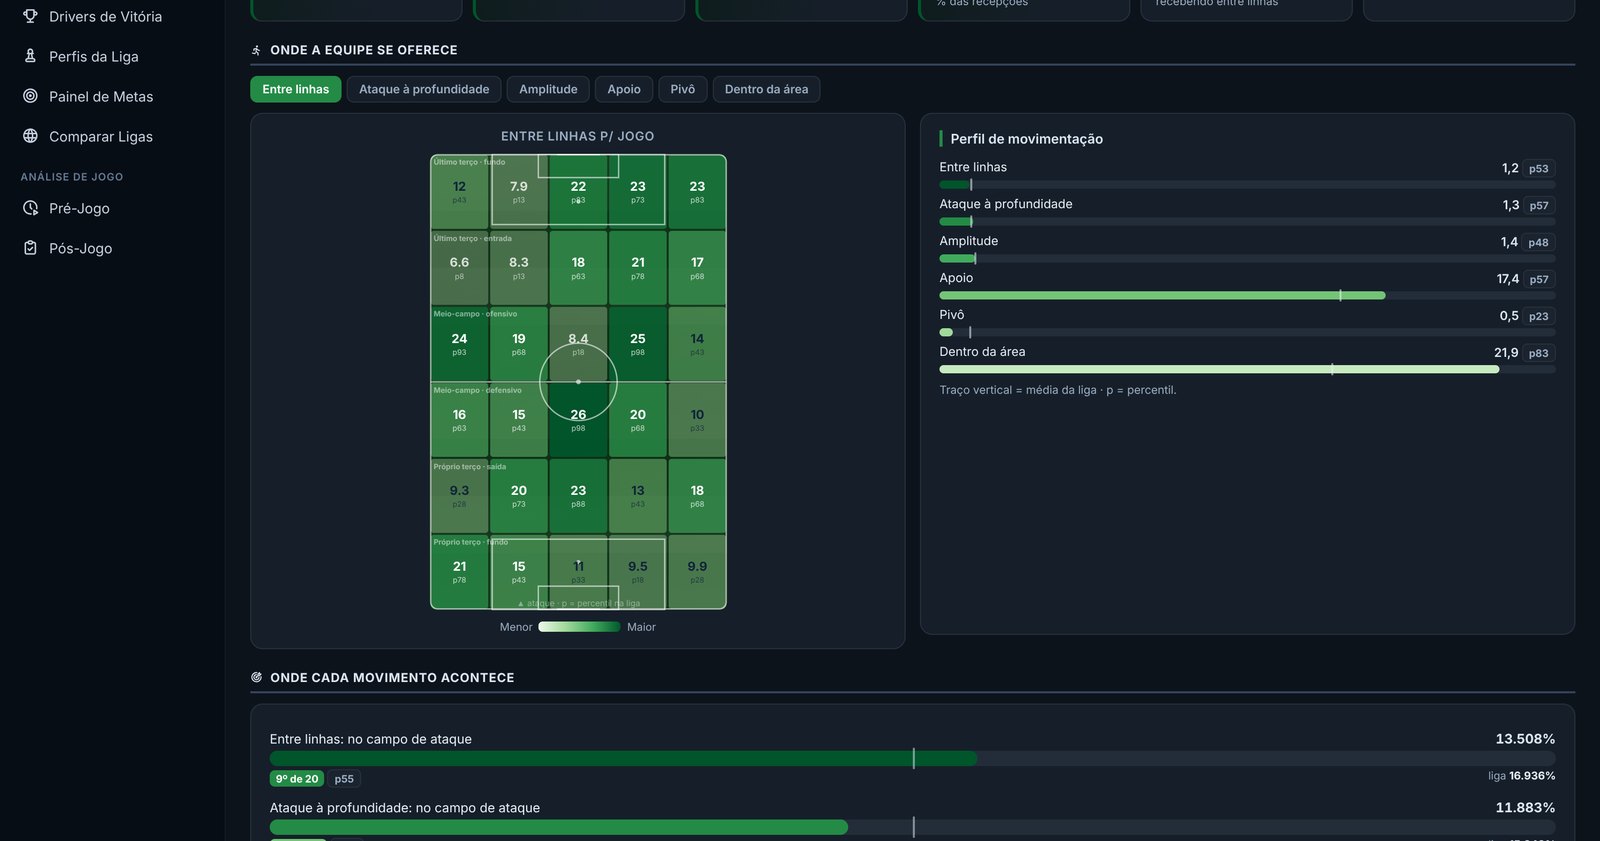Click the 13.508% value
This screenshot has width=1600, height=841.
pos(1525,739)
